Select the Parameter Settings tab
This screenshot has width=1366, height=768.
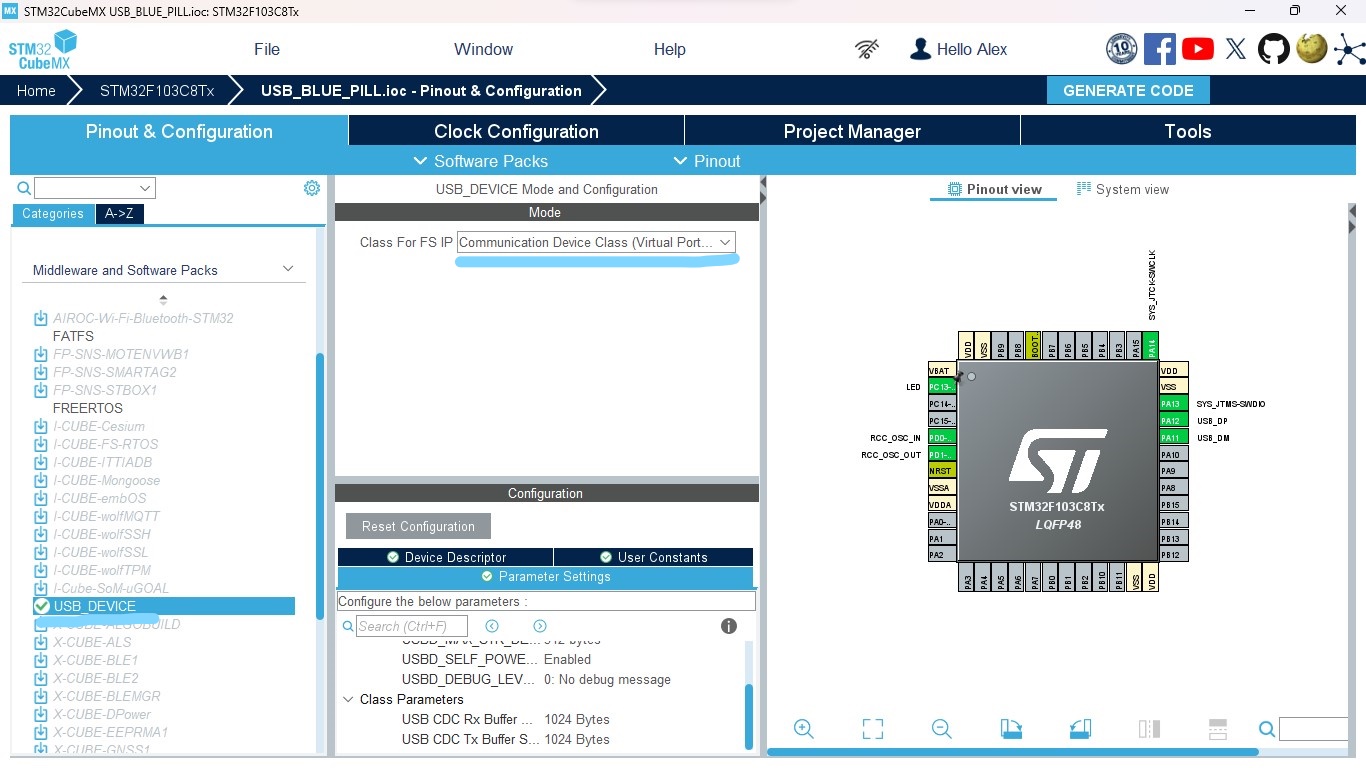point(545,577)
